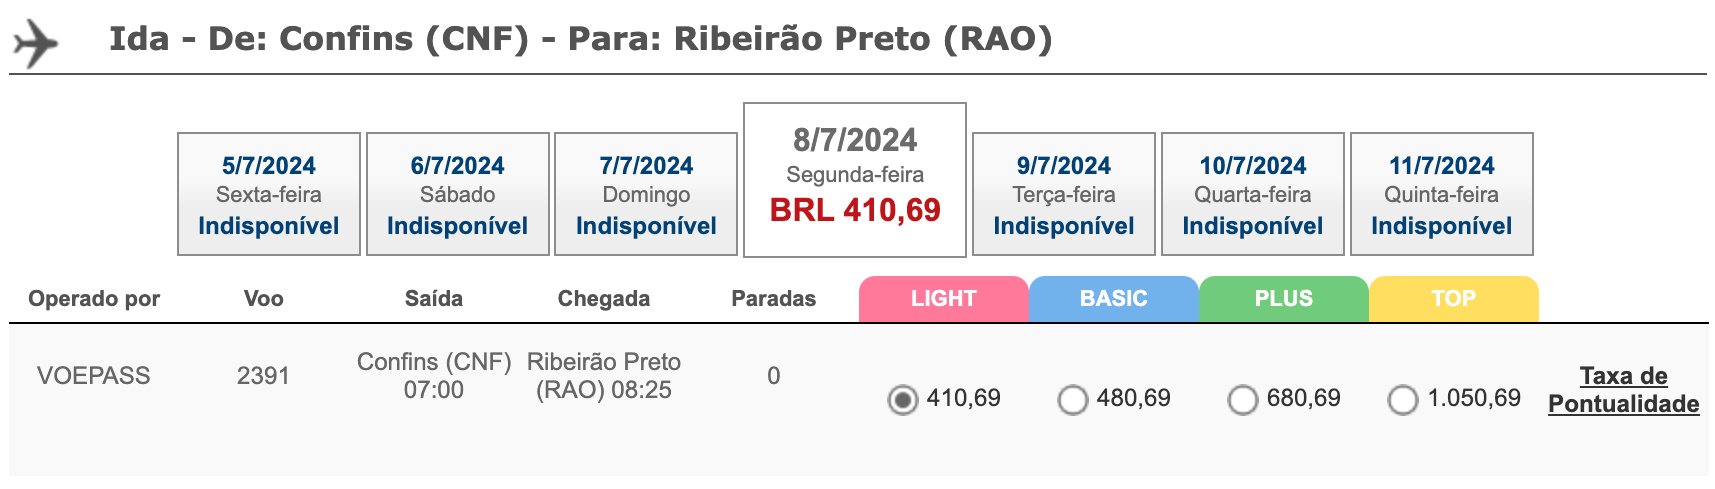Viewport: 1715px width, 489px height.
Task: Select the PLUS fare radio 680,69
Action: (x=1243, y=400)
